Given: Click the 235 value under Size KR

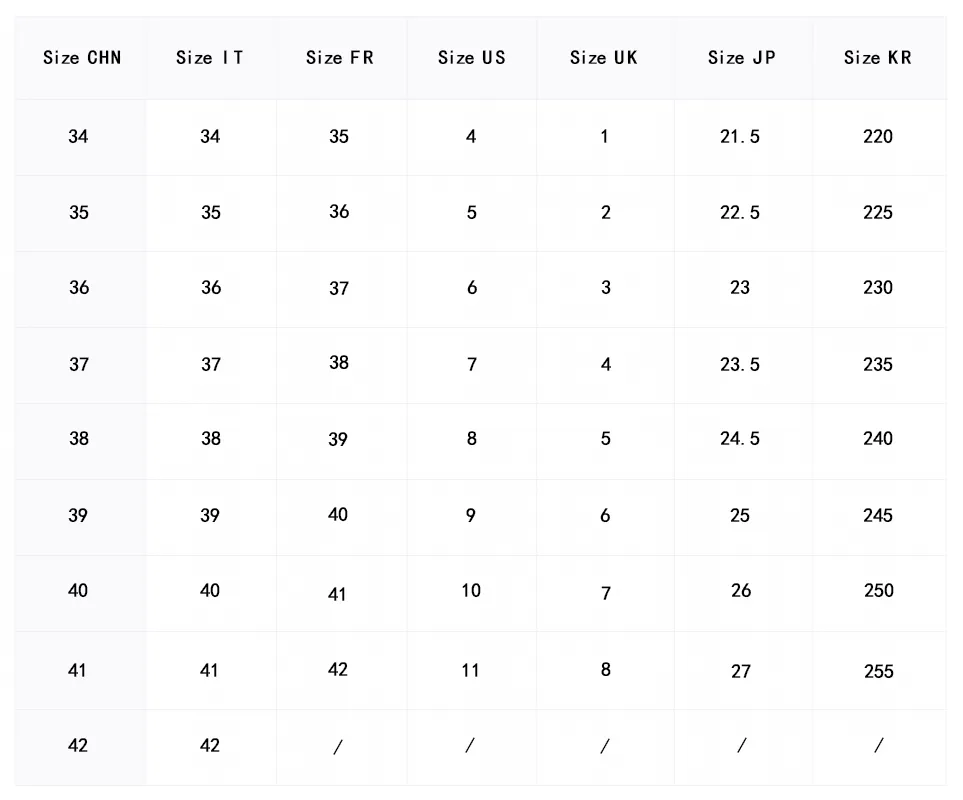Looking at the screenshot, I should (x=878, y=364).
